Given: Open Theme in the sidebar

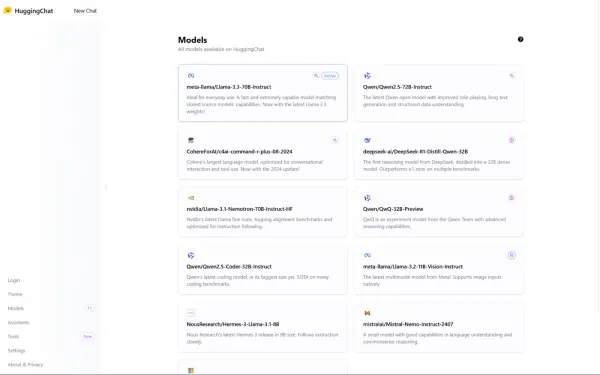Looking at the screenshot, I should coord(15,294).
